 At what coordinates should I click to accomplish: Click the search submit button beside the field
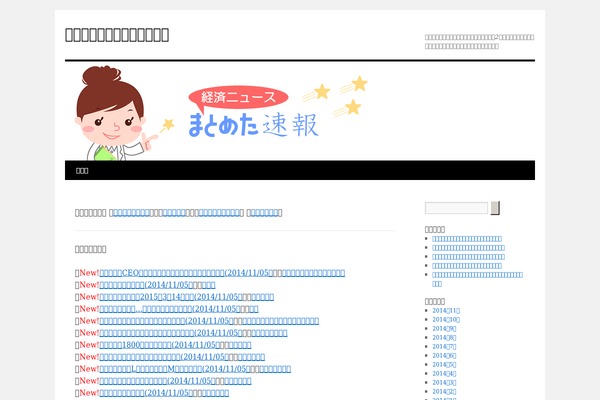(495, 208)
